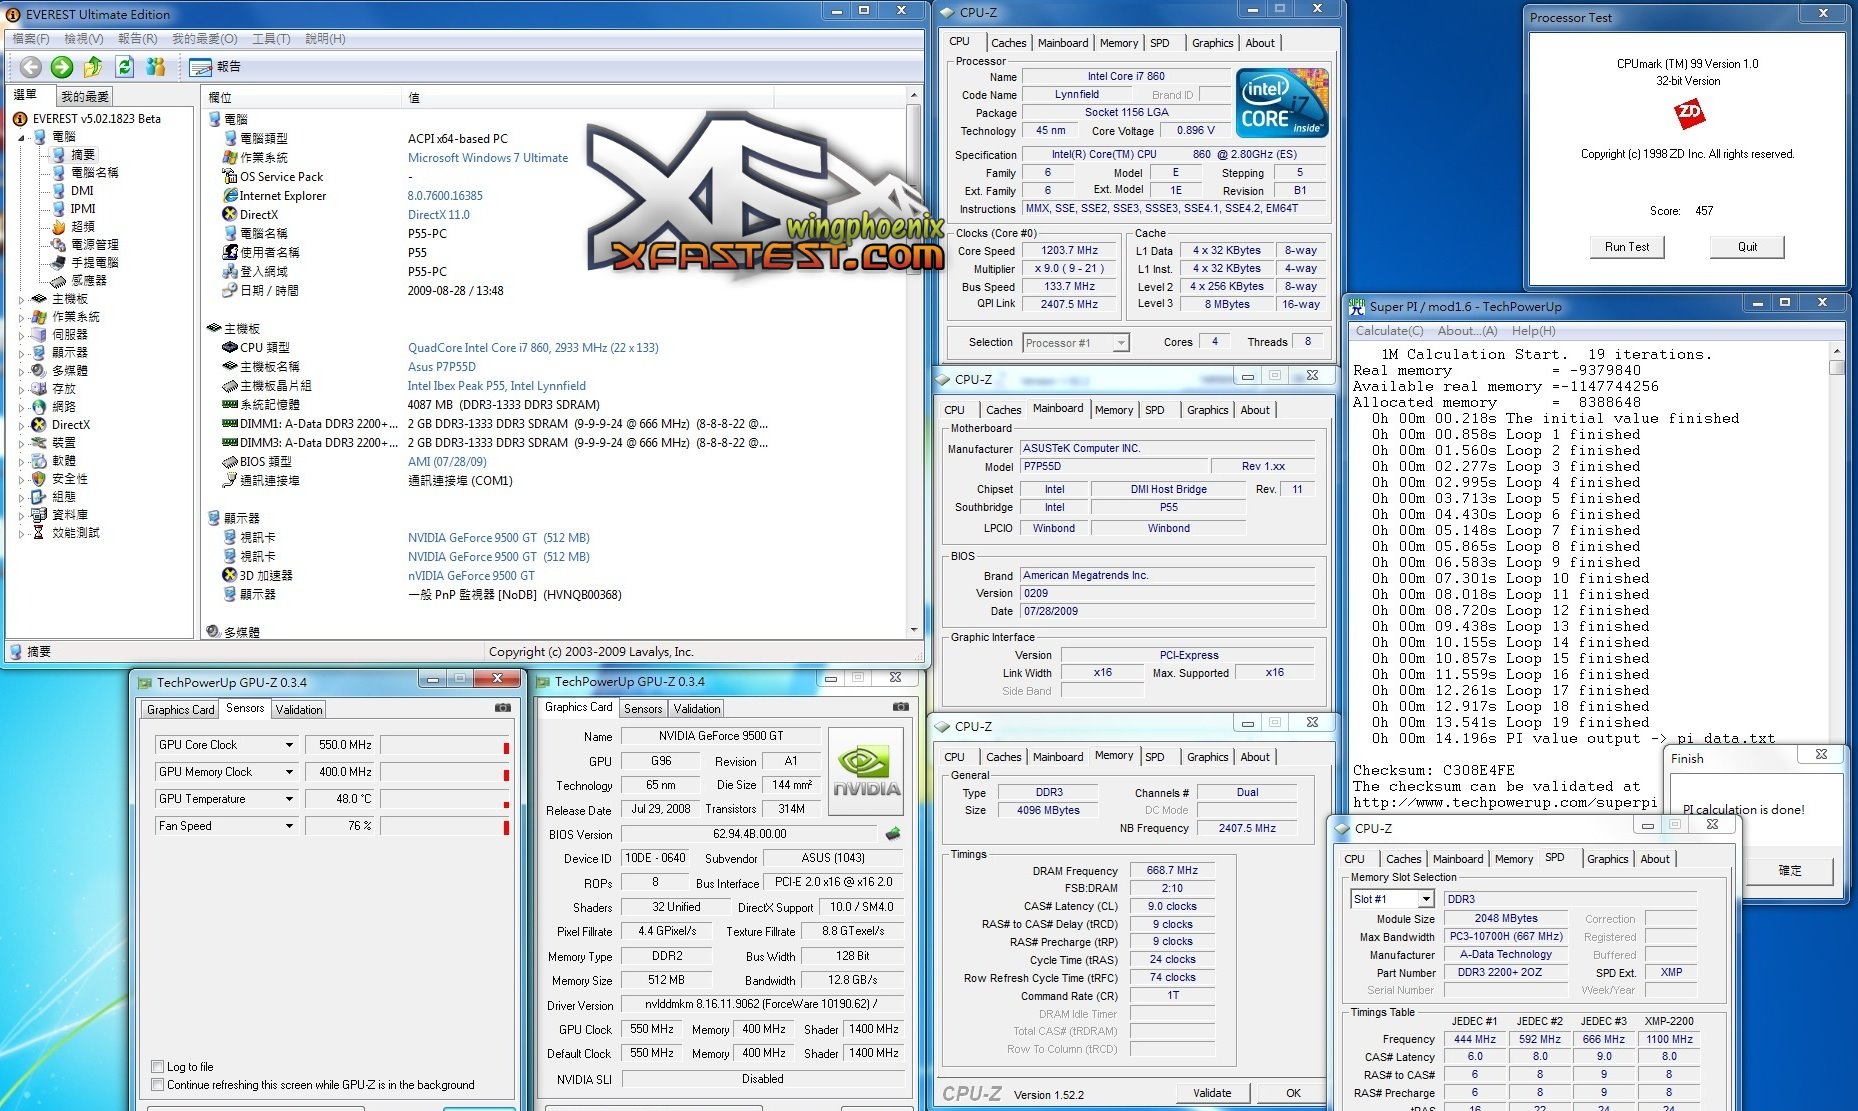Expand the 主機板 motherboard tree node

[22, 299]
